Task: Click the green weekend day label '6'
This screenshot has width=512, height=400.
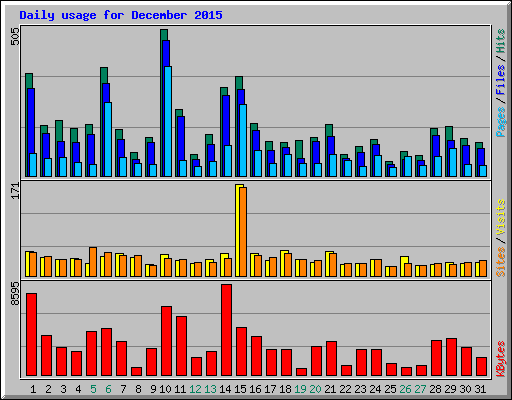Action: click(x=108, y=389)
